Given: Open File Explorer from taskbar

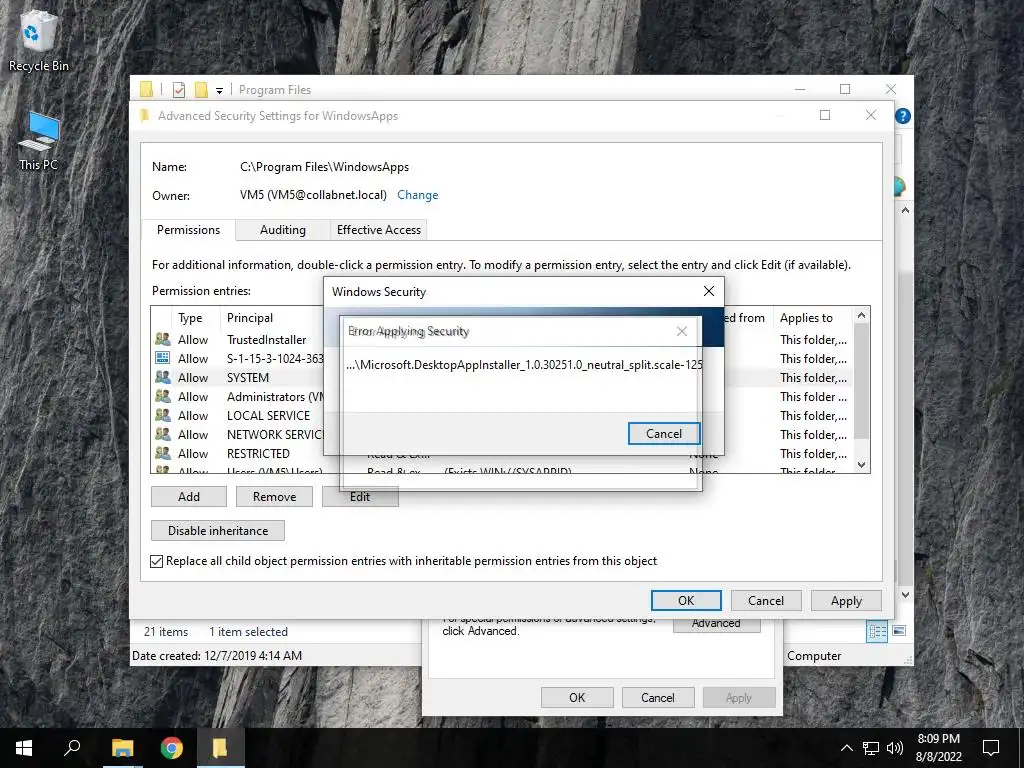Looking at the screenshot, I should coord(122,748).
